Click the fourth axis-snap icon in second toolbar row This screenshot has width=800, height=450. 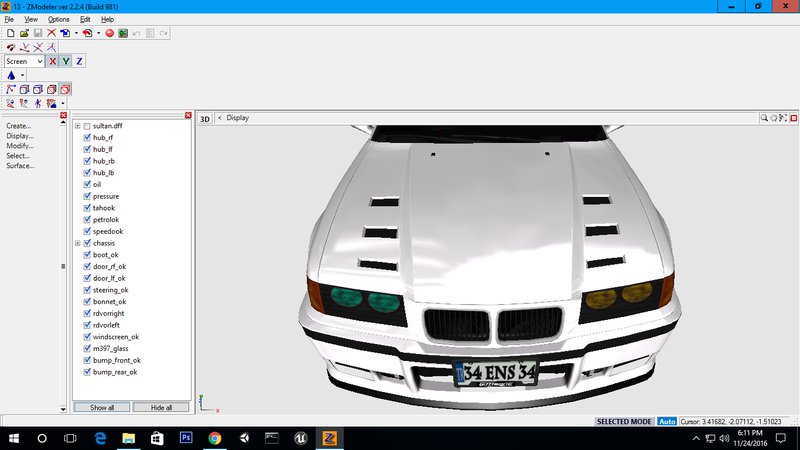click(52, 47)
